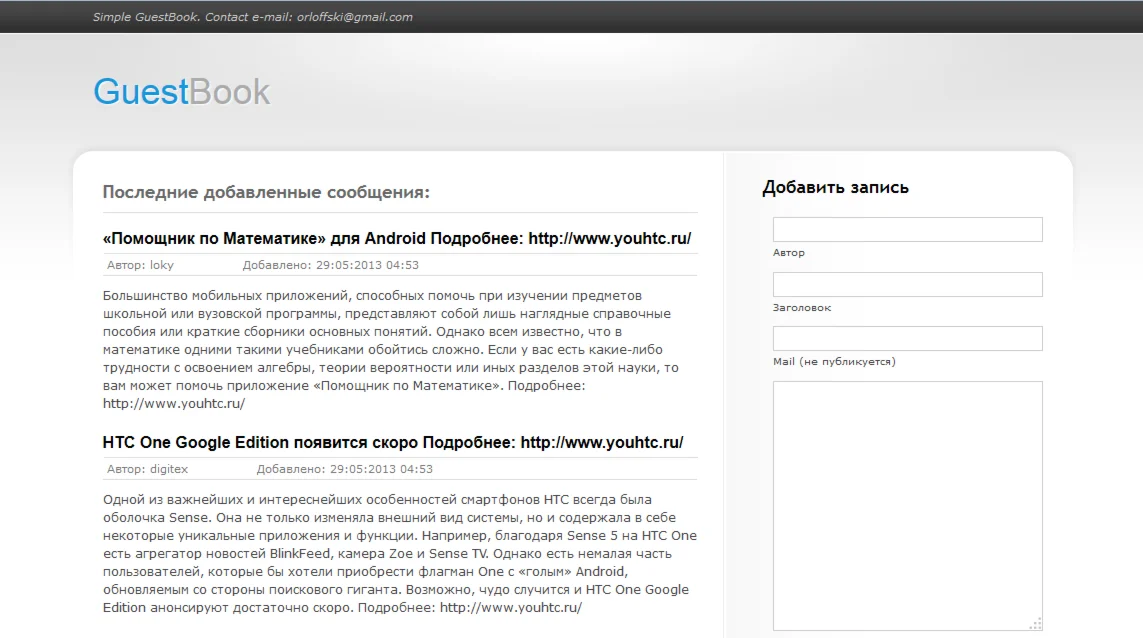The height and width of the screenshot is (638, 1143).
Task: Click the Последние добавленные сообщения heading
Action: point(265,192)
